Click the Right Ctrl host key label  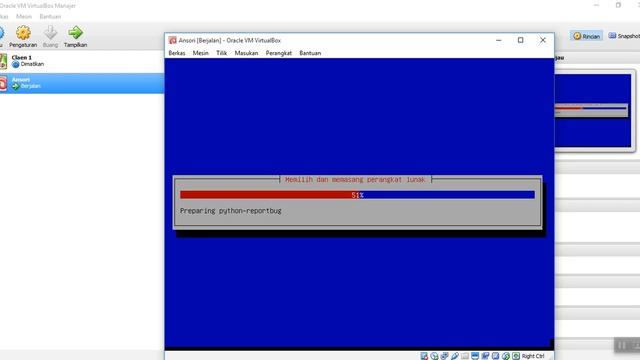(x=533, y=356)
